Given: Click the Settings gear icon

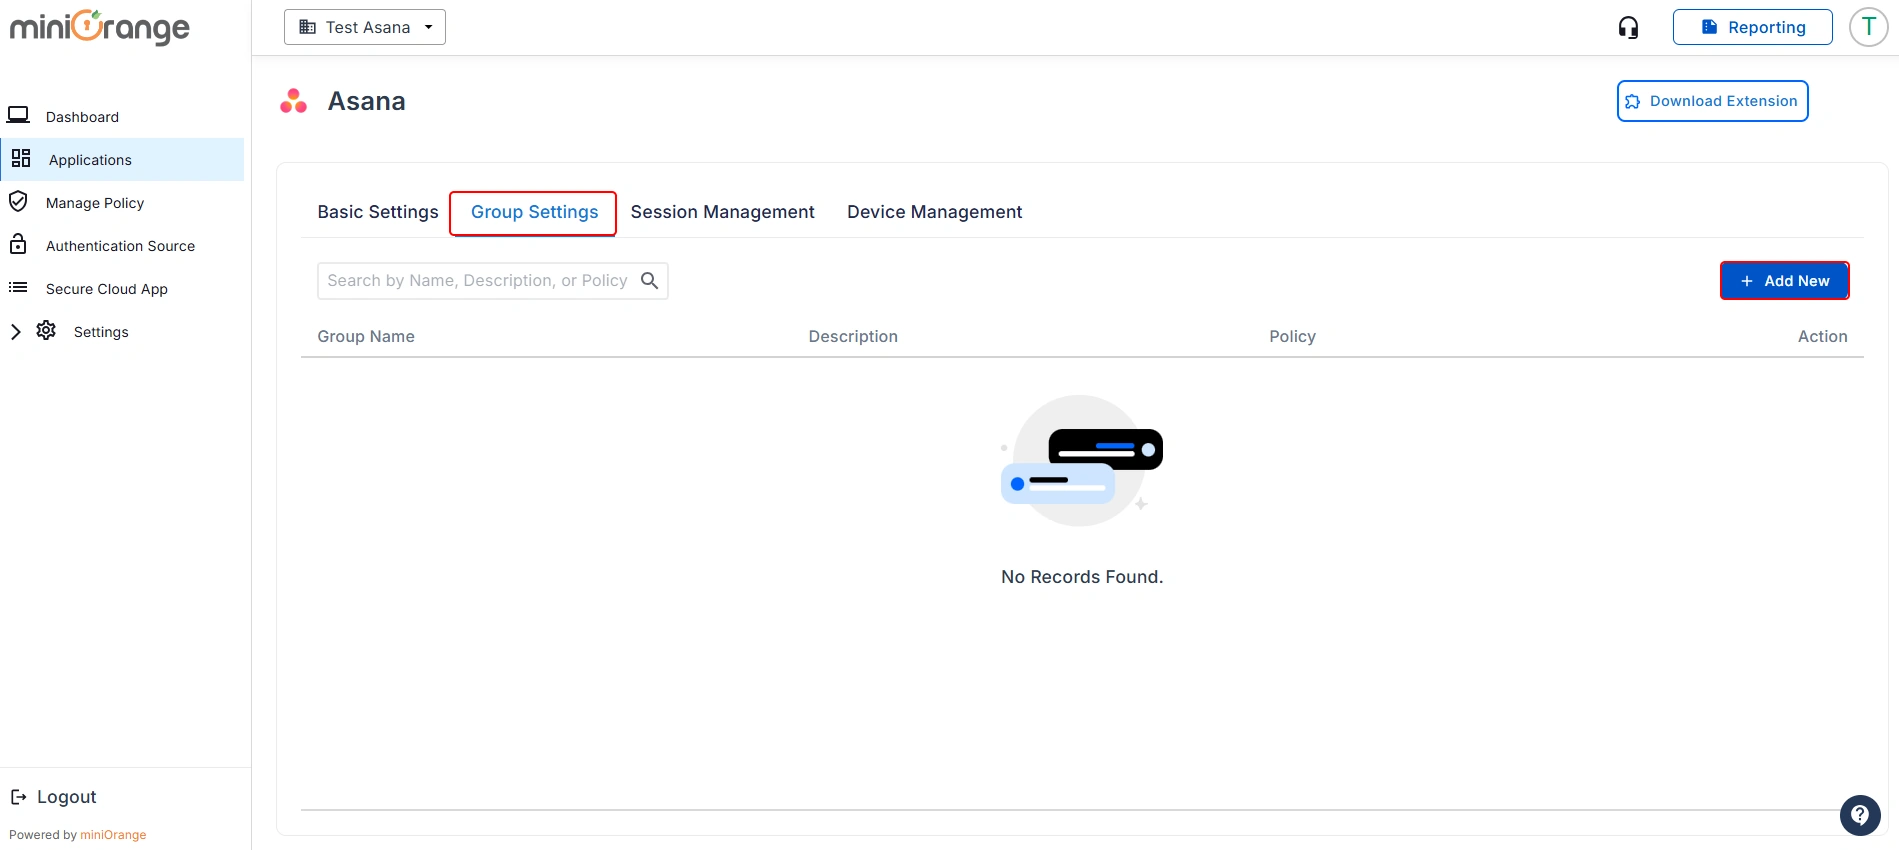Looking at the screenshot, I should (46, 330).
